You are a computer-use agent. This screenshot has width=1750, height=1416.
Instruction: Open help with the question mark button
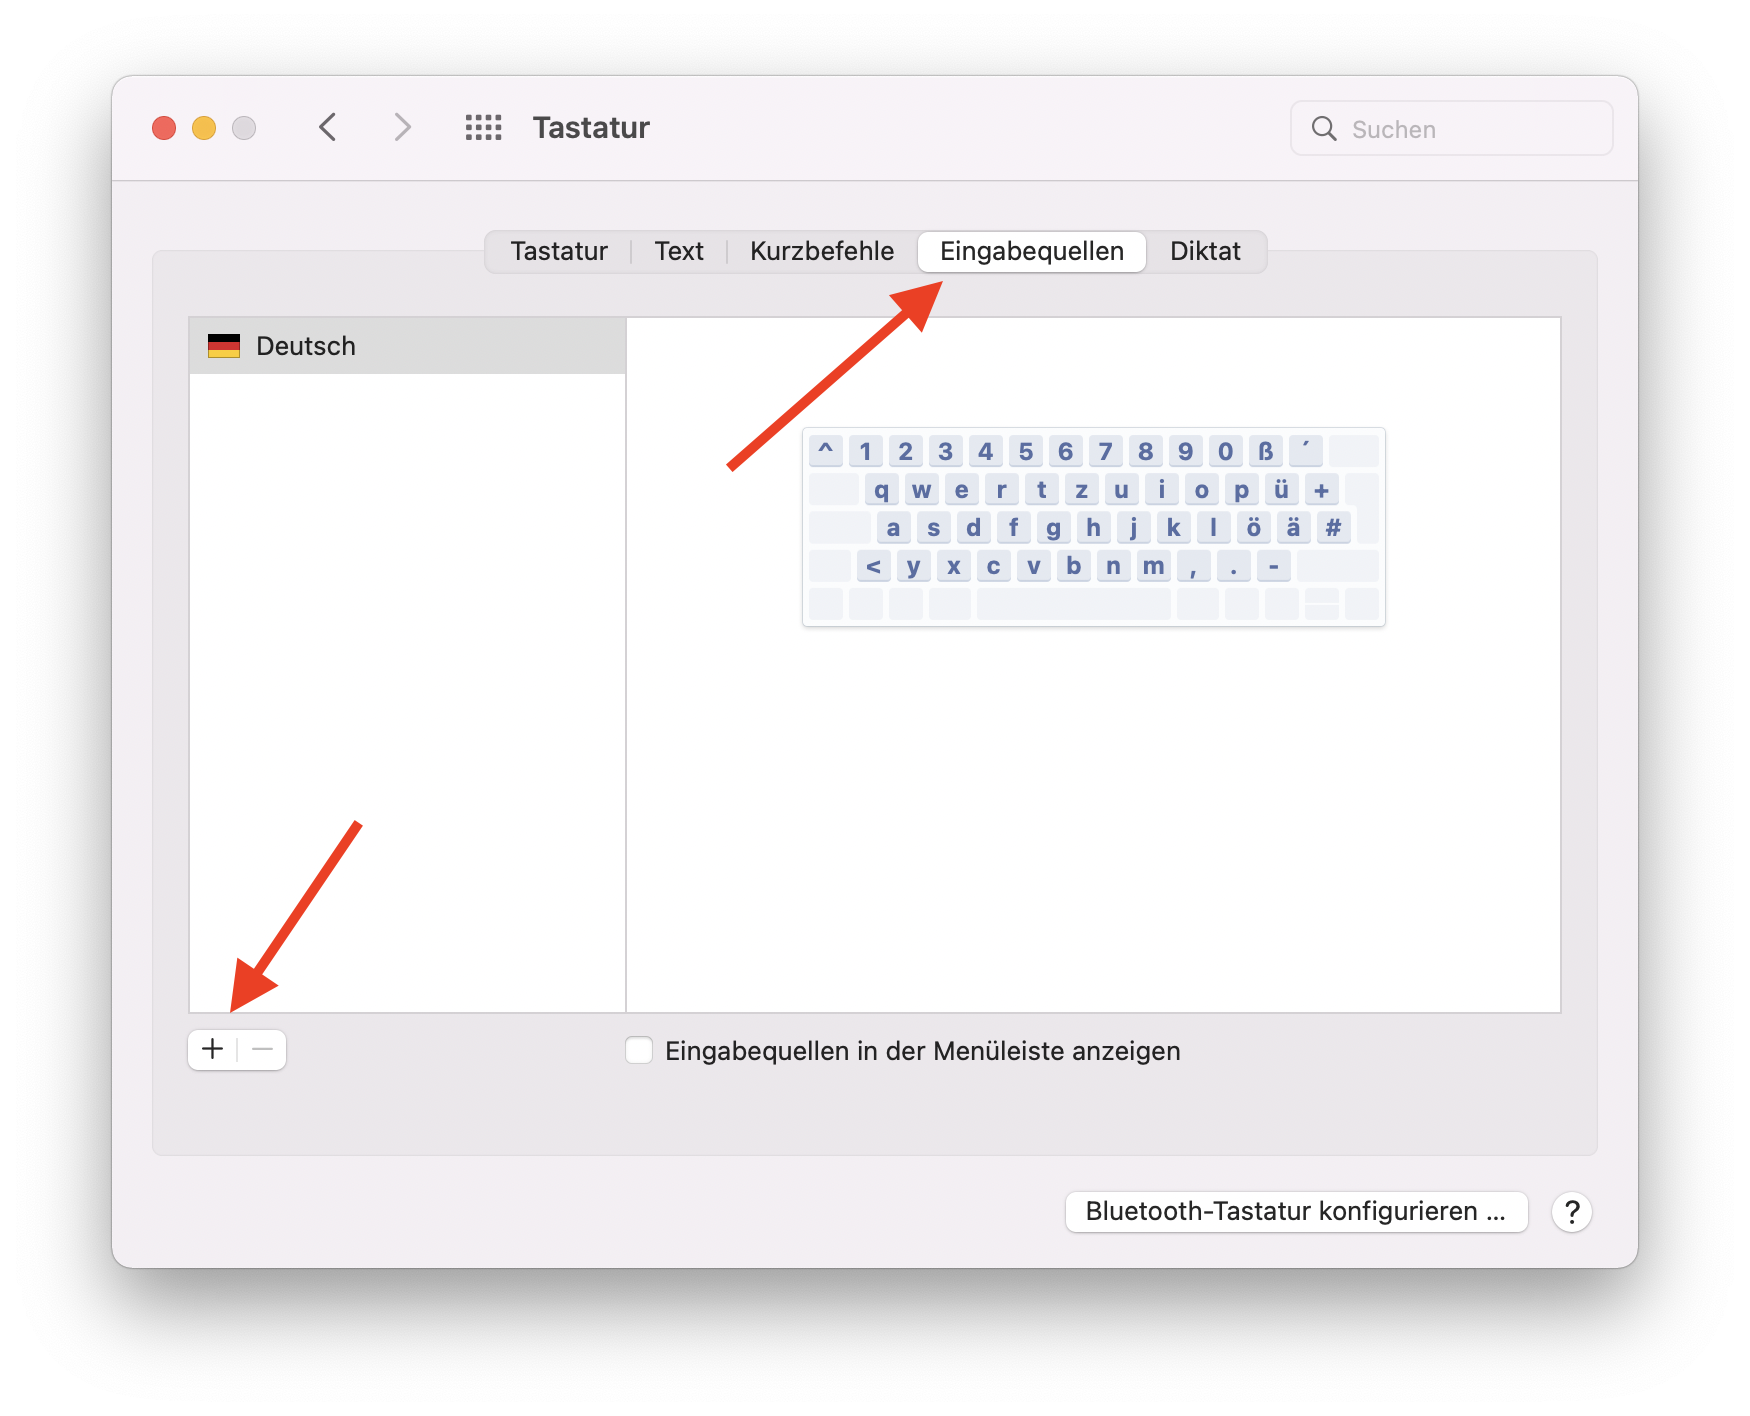coord(1572,1211)
